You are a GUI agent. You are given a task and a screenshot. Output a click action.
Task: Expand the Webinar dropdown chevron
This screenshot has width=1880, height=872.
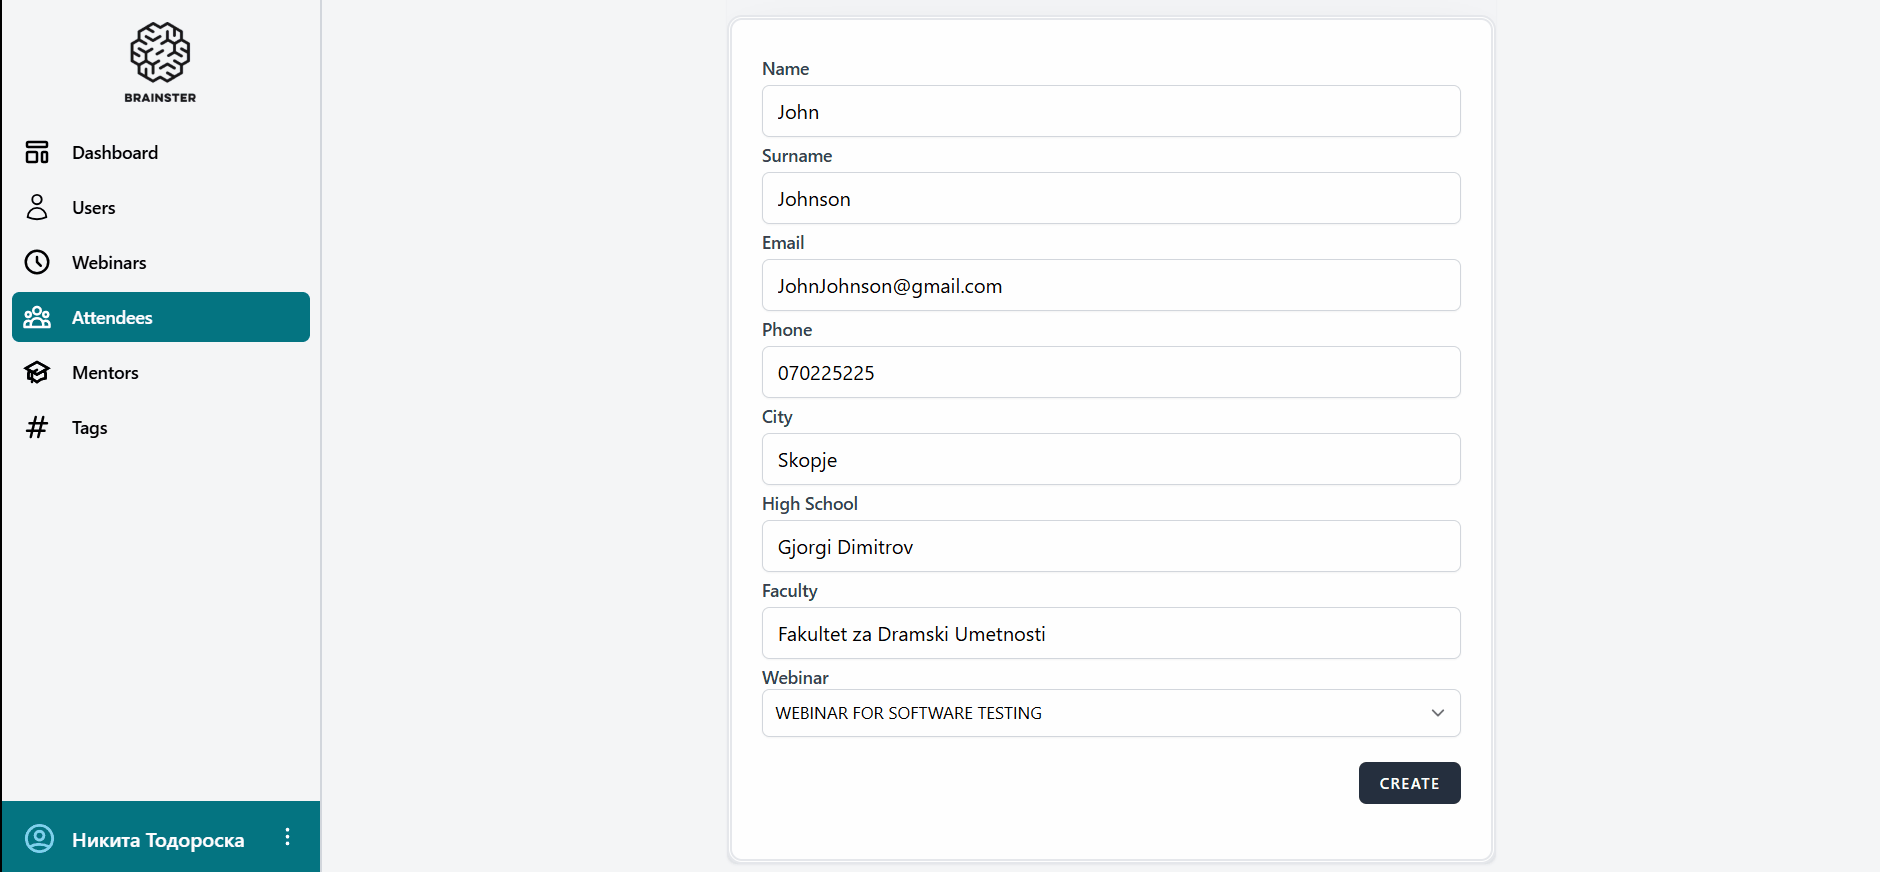pos(1437,713)
